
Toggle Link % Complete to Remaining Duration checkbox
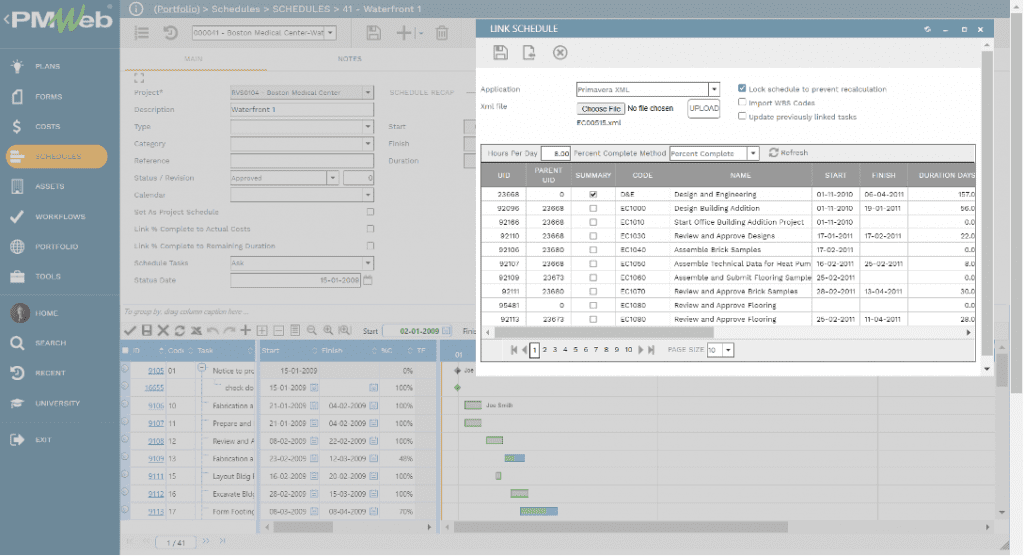click(370, 246)
